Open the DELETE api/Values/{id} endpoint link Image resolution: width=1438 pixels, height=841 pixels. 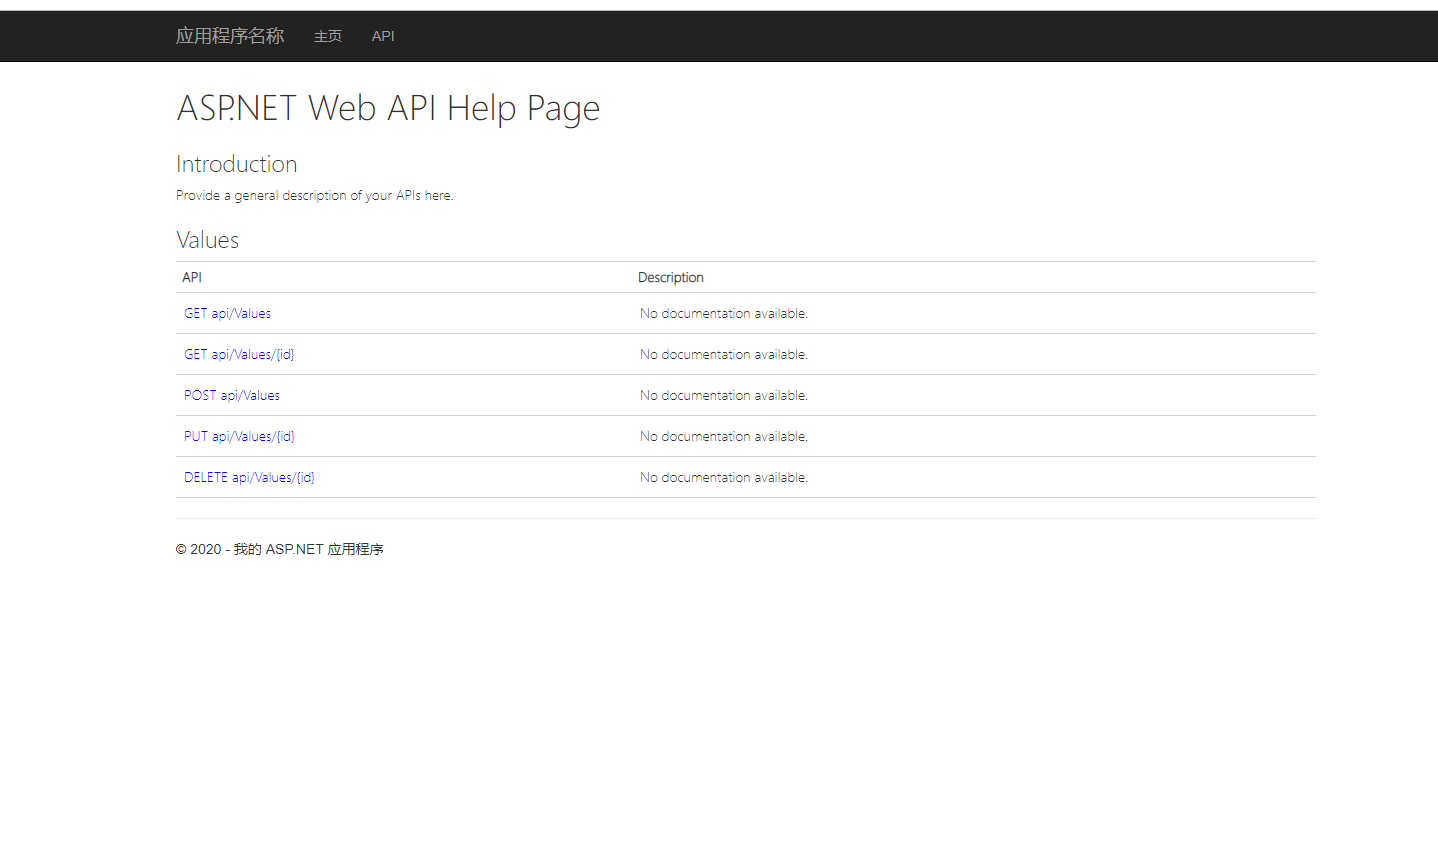(249, 477)
